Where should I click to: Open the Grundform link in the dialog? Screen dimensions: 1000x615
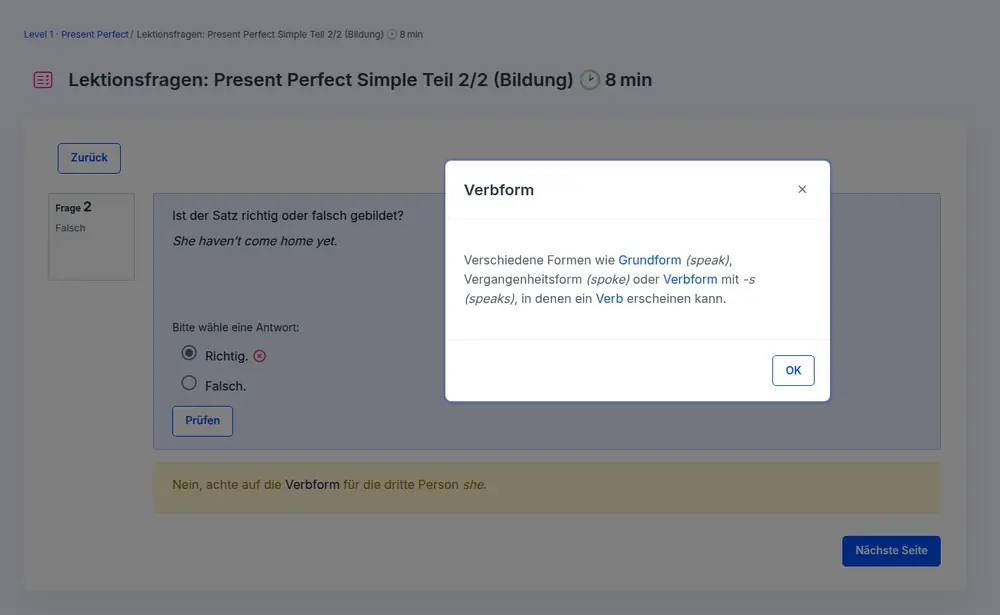[650, 260]
